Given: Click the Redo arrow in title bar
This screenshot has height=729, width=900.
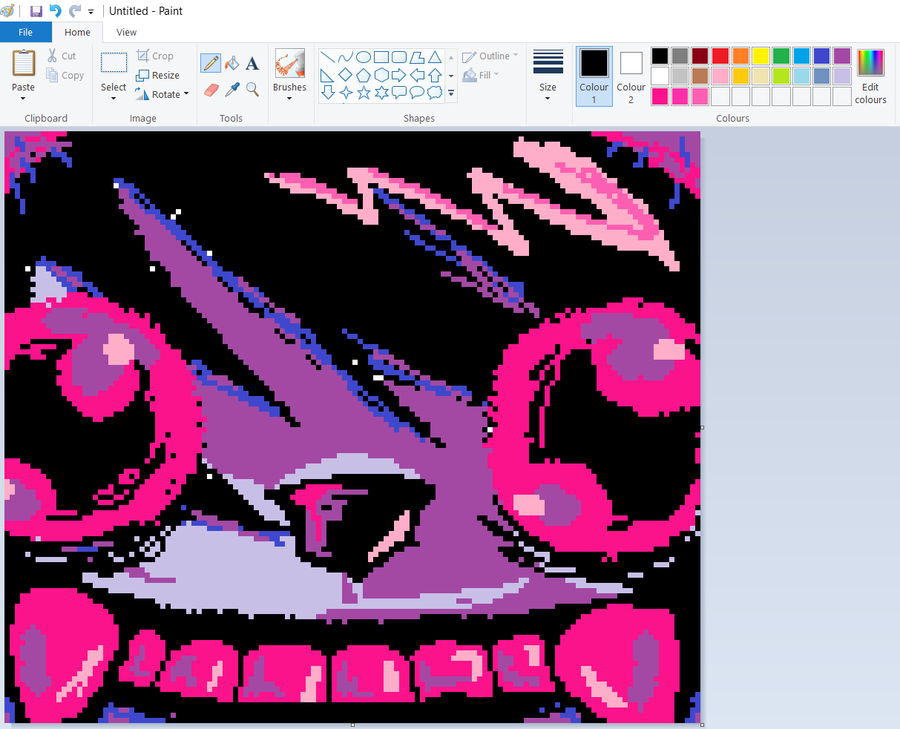Looking at the screenshot, I should pos(75,11).
